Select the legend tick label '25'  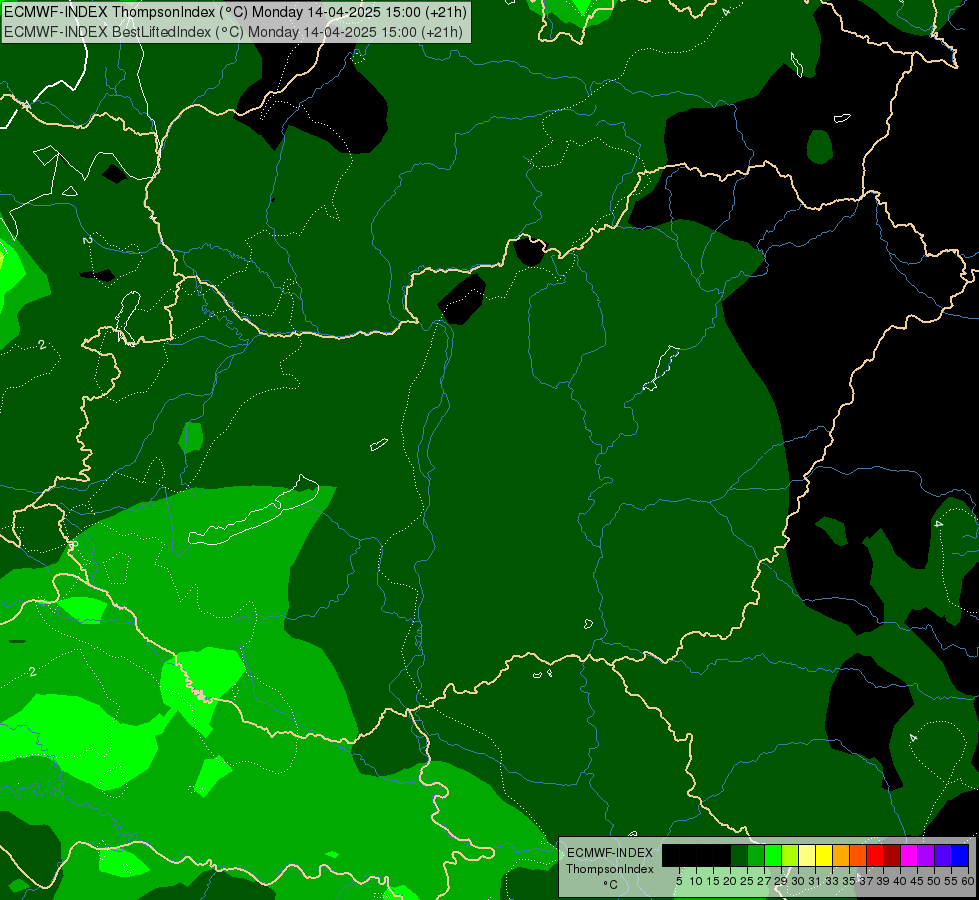coord(747,881)
